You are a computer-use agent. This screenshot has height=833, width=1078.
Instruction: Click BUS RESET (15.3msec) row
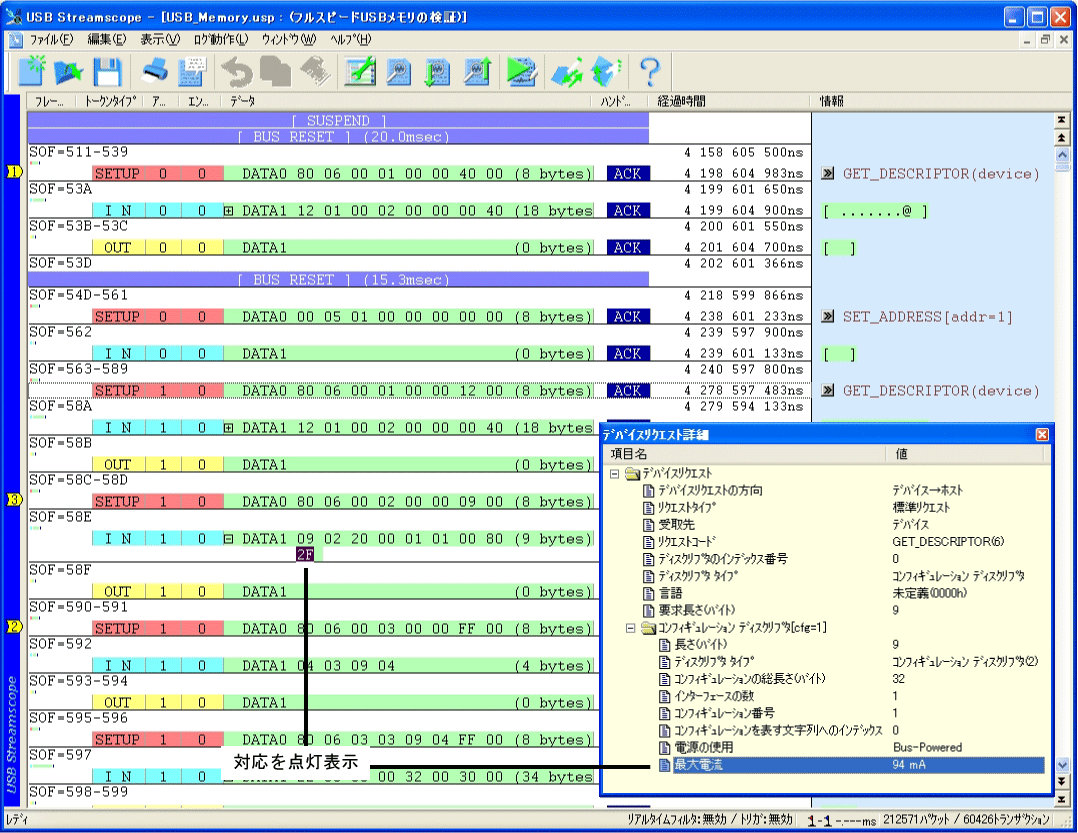click(x=338, y=280)
